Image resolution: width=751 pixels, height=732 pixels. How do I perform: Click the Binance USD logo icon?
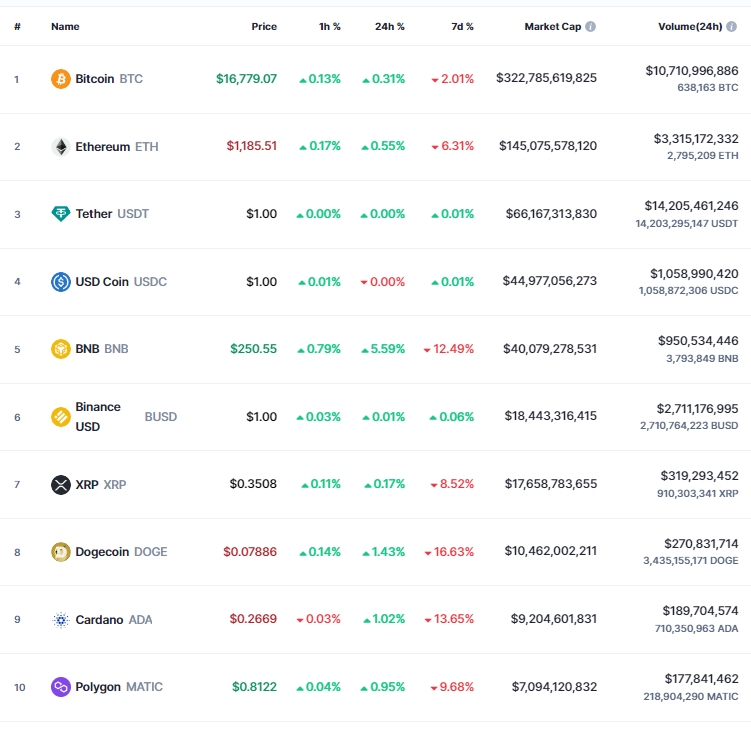pos(61,417)
